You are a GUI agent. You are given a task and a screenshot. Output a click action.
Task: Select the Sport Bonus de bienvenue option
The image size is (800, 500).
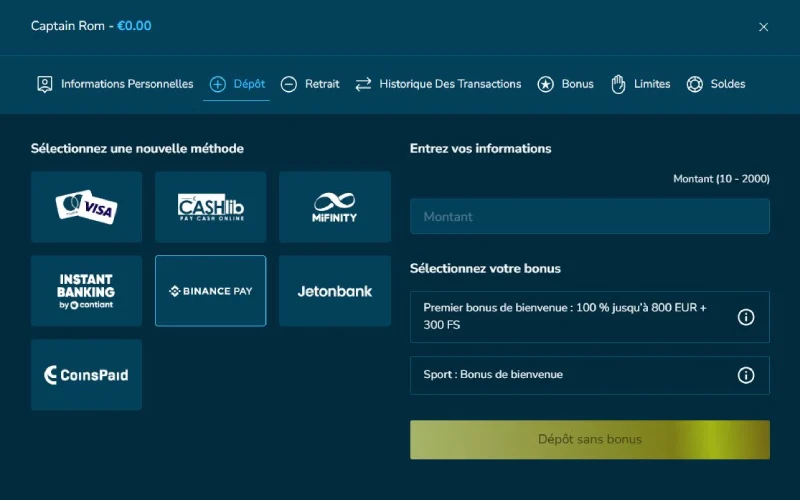click(x=565, y=375)
